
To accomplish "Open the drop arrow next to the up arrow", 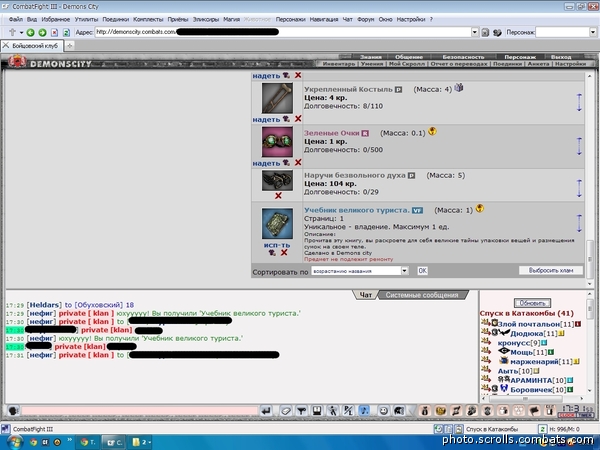I will point(21,33).
